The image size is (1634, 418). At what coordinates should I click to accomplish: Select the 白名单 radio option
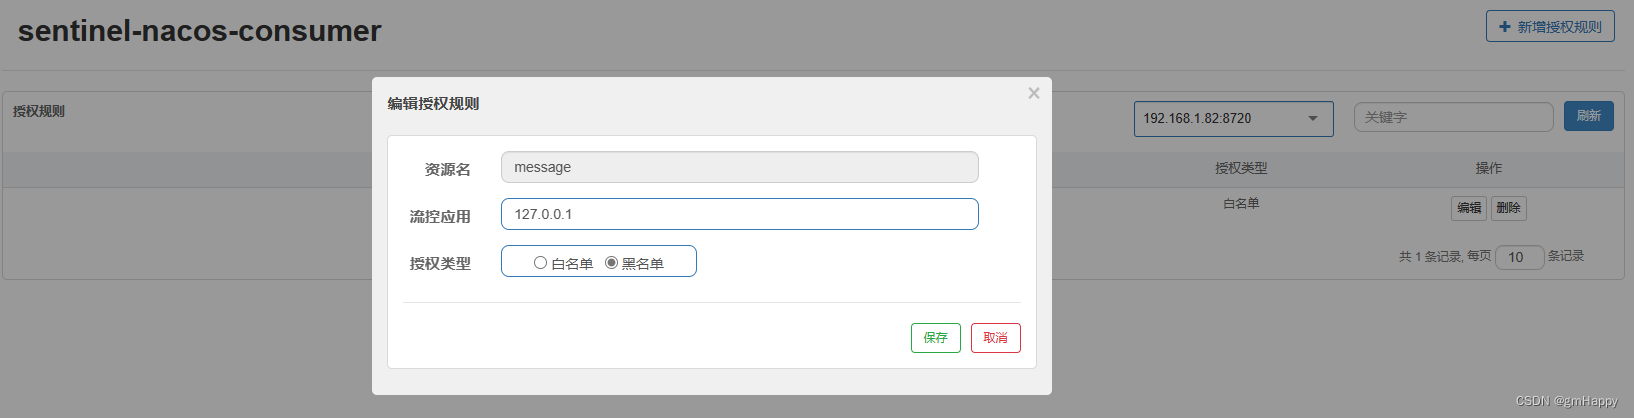tap(540, 263)
